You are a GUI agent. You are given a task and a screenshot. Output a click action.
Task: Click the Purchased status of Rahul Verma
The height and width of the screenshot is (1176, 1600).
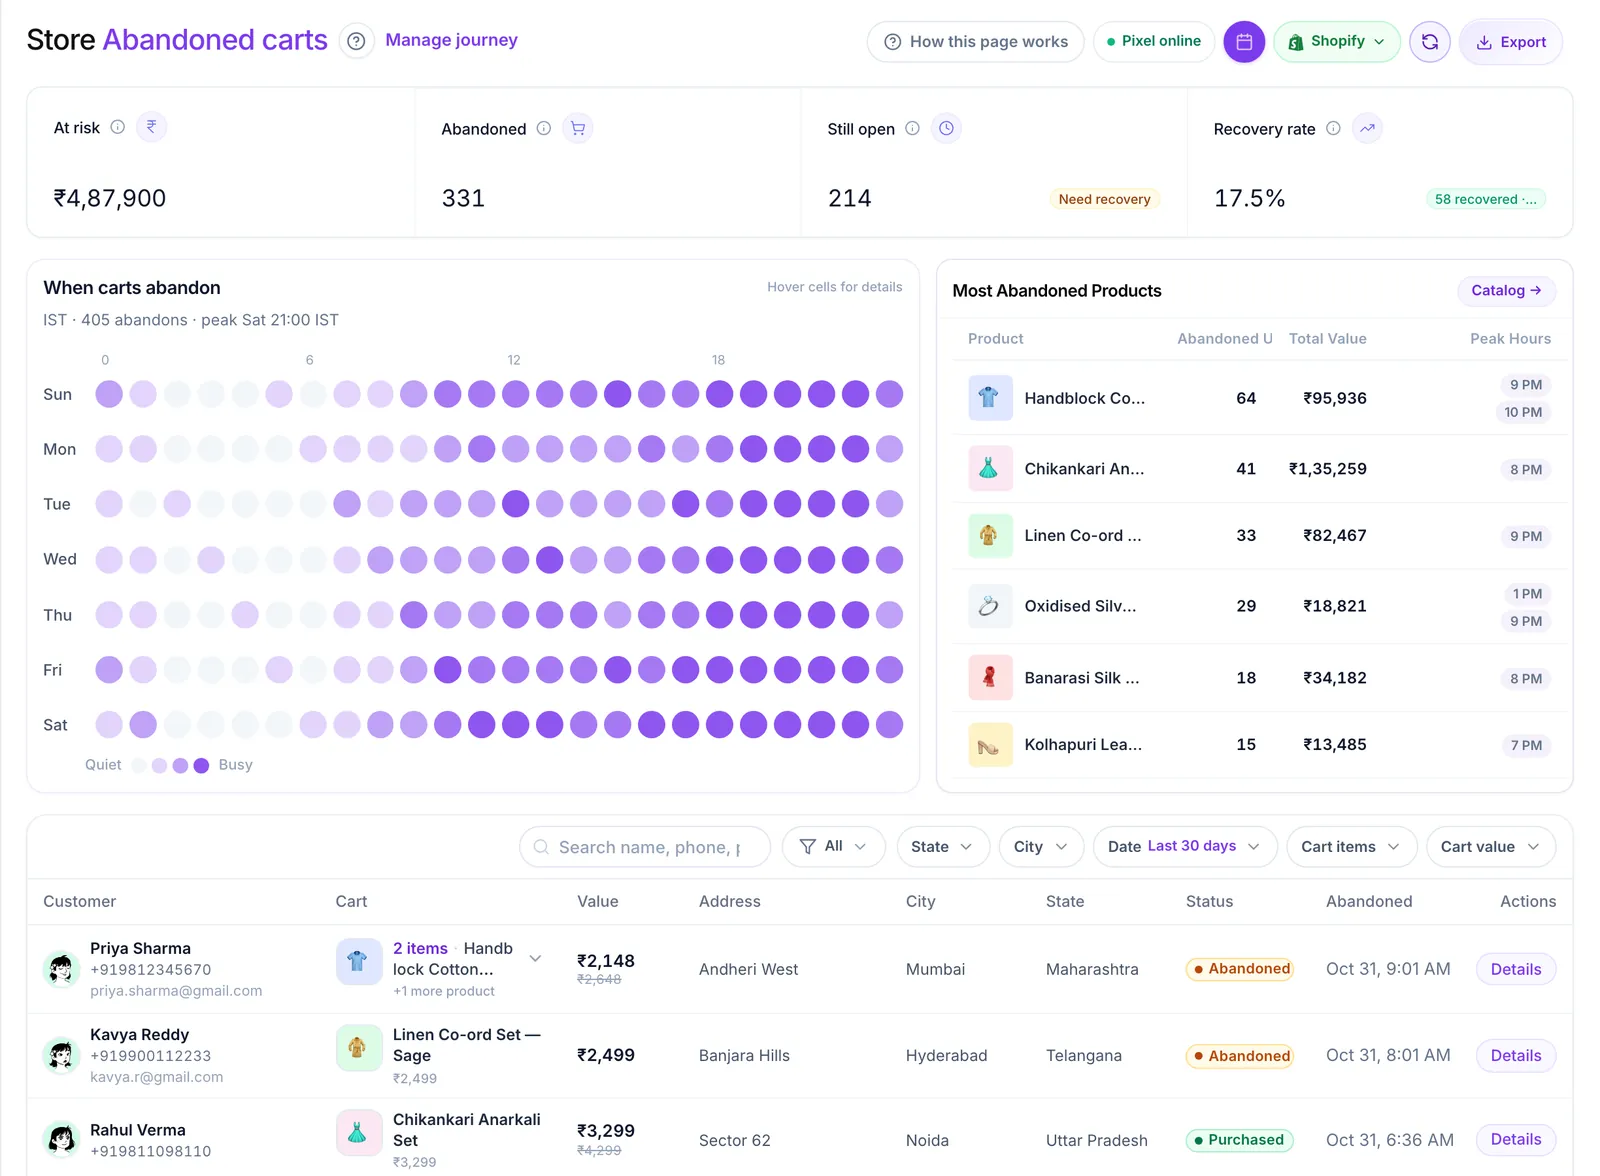pos(1240,1140)
